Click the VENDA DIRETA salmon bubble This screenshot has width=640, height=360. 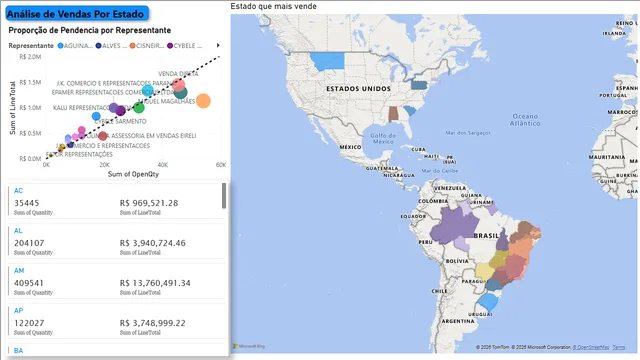coord(178,84)
